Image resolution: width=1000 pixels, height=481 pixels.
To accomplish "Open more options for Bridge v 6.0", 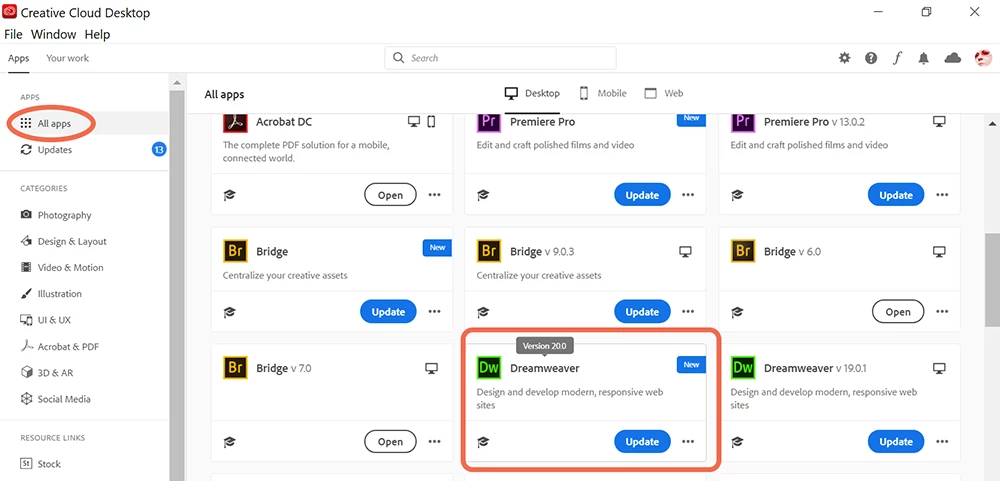I will [x=942, y=311].
